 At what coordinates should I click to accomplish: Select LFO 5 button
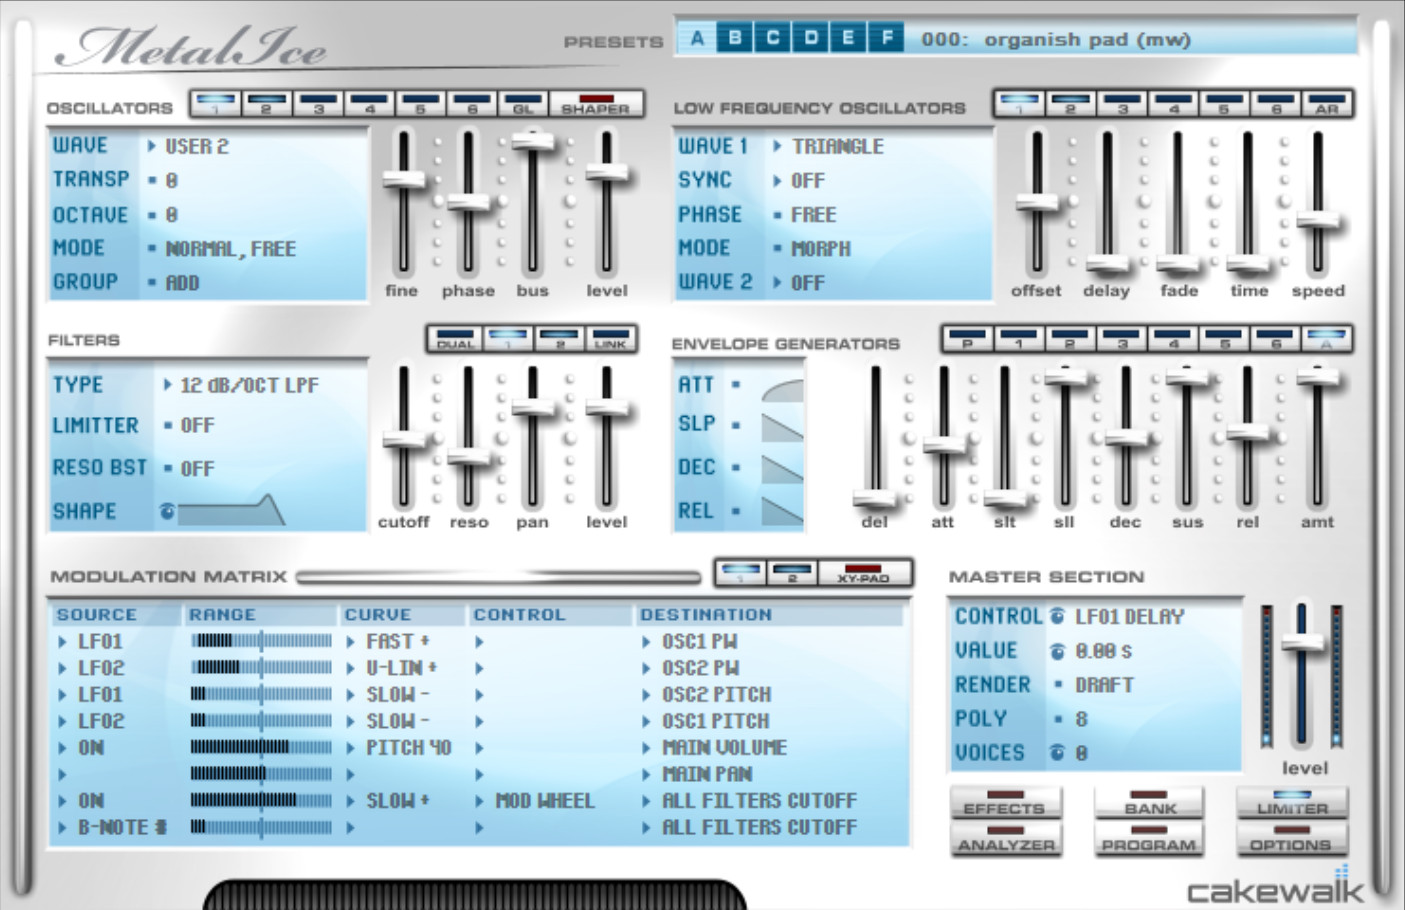[1225, 104]
